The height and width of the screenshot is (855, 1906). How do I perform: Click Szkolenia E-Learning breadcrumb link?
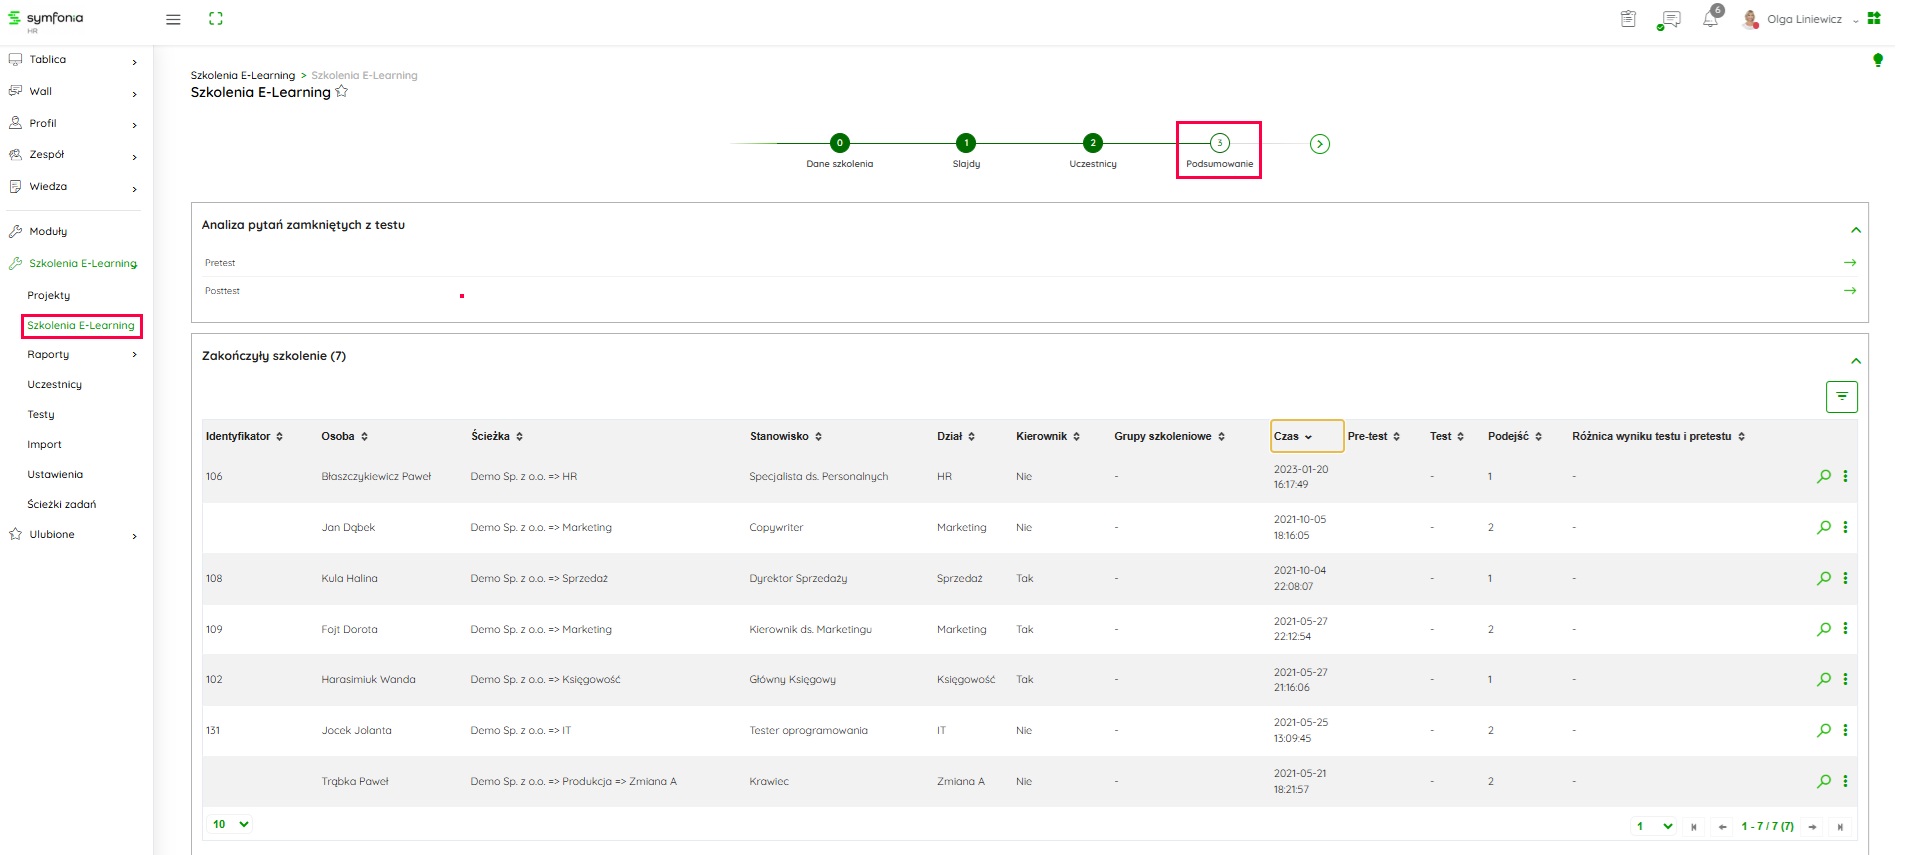coord(243,75)
